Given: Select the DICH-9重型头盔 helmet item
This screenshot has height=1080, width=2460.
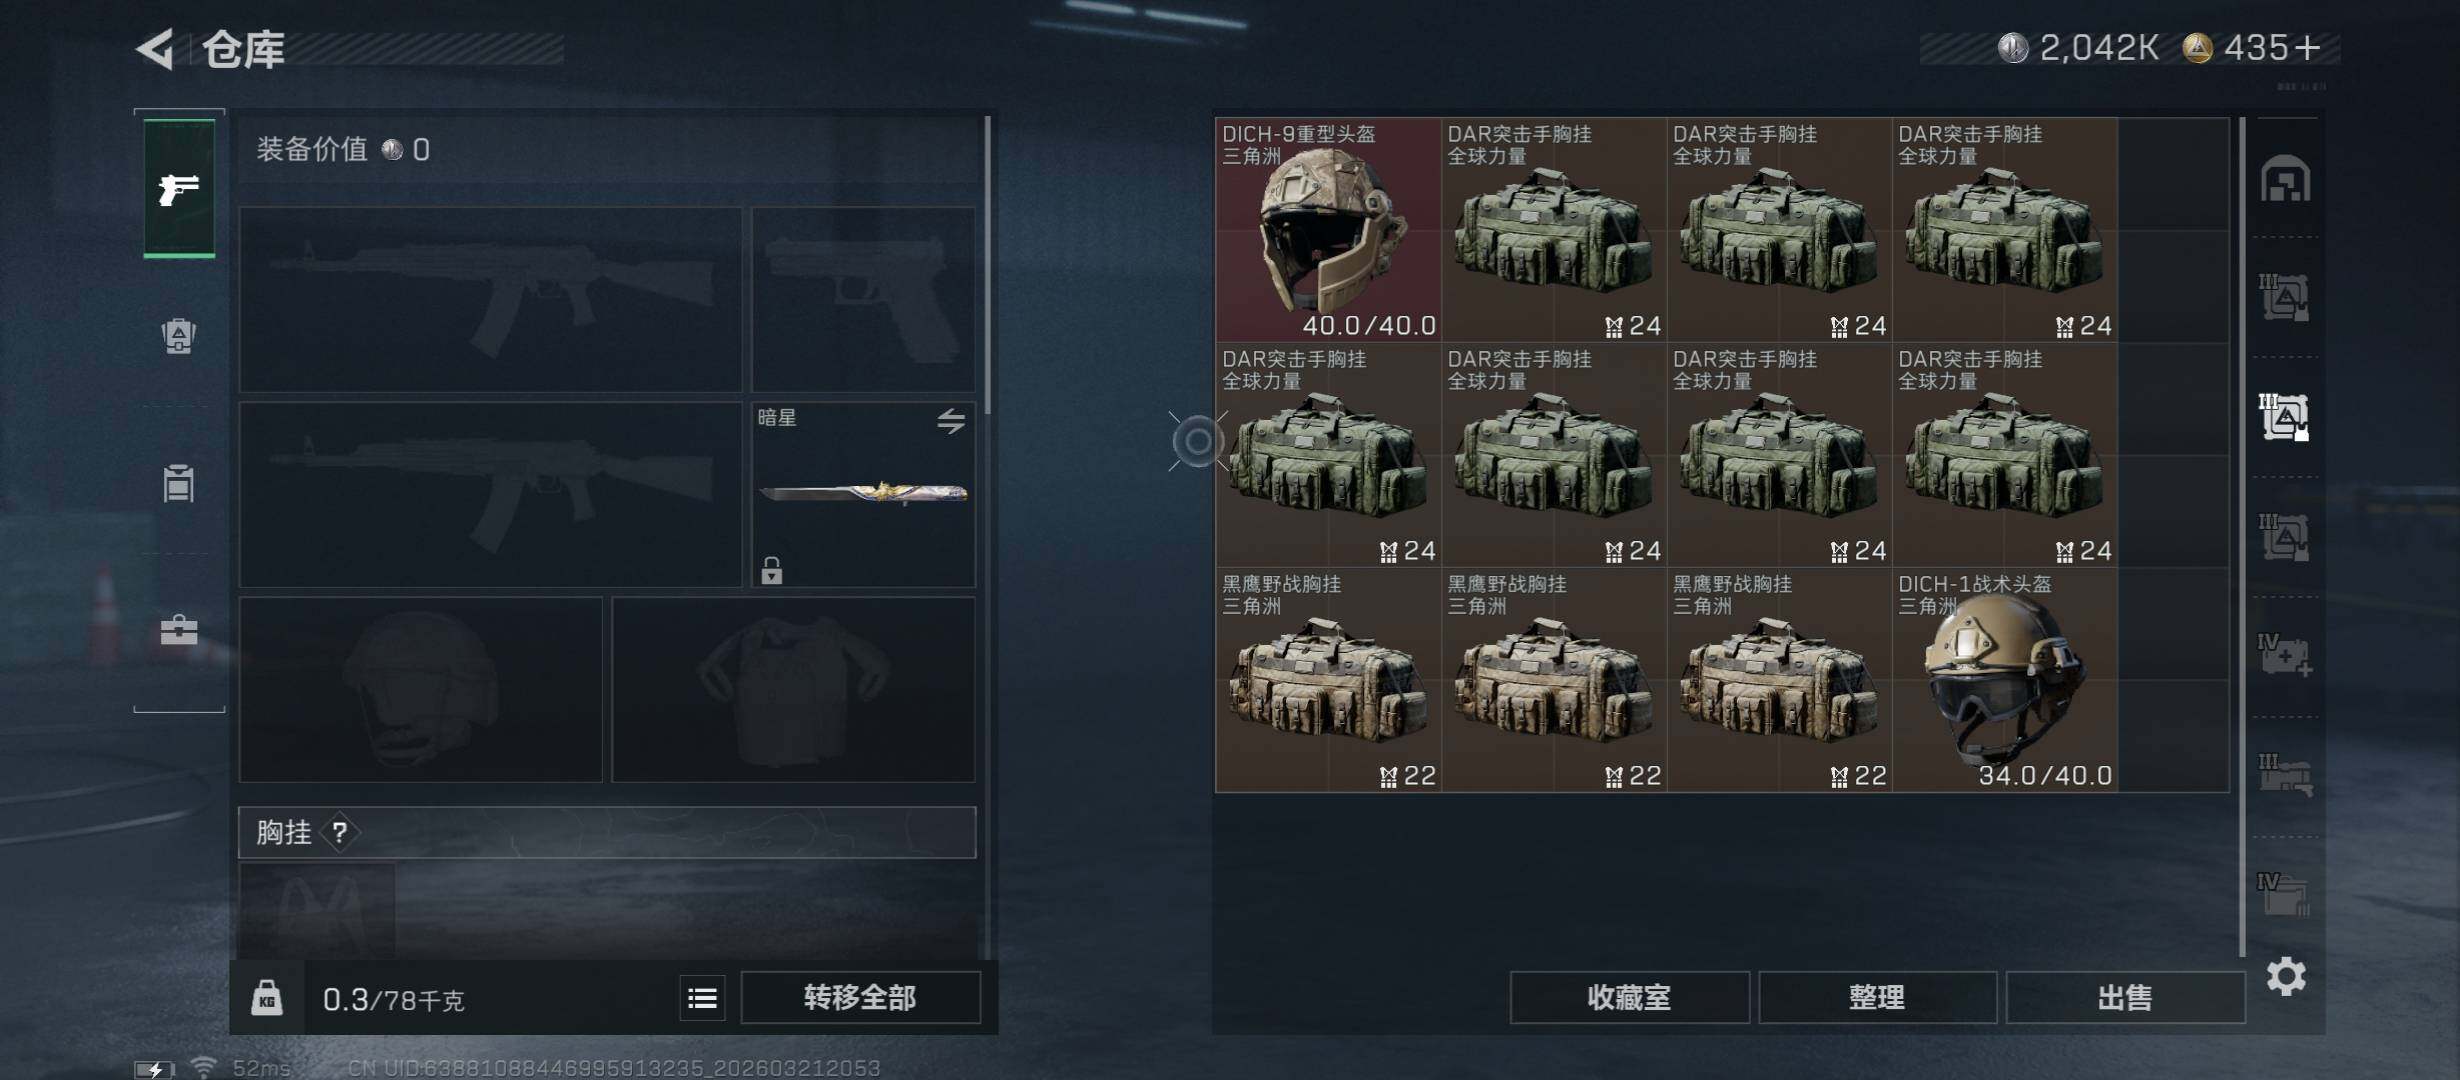Looking at the screenshot, I should (1328, 230).
